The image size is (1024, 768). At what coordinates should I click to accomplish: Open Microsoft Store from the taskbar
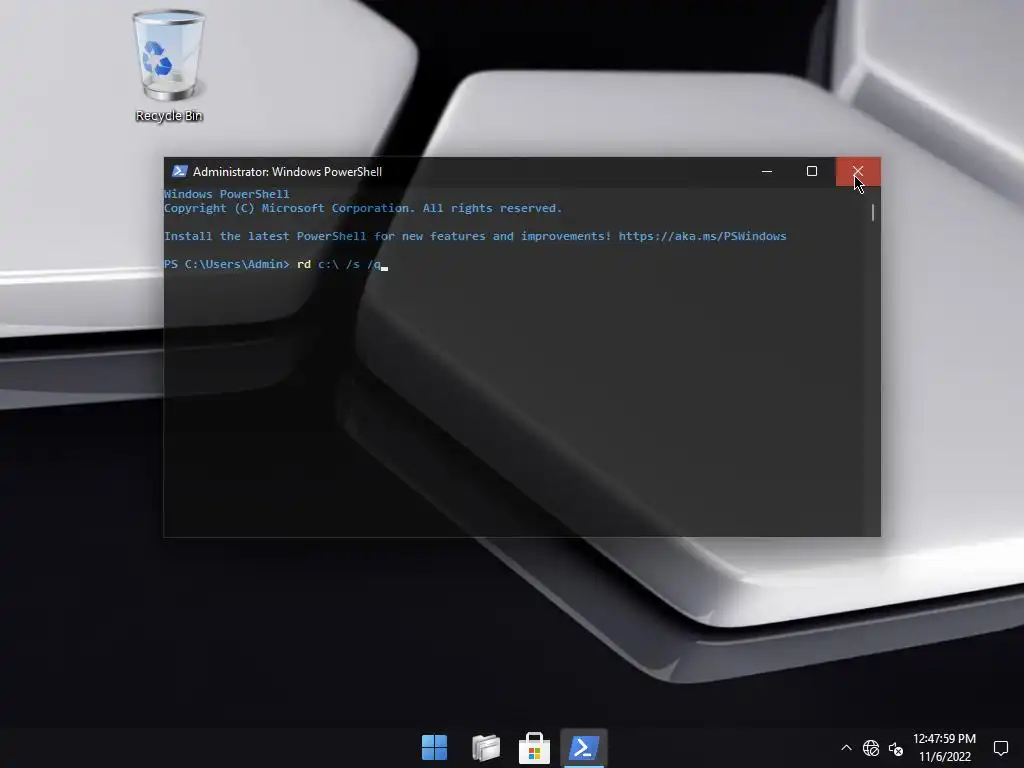(x=534, y=748)
